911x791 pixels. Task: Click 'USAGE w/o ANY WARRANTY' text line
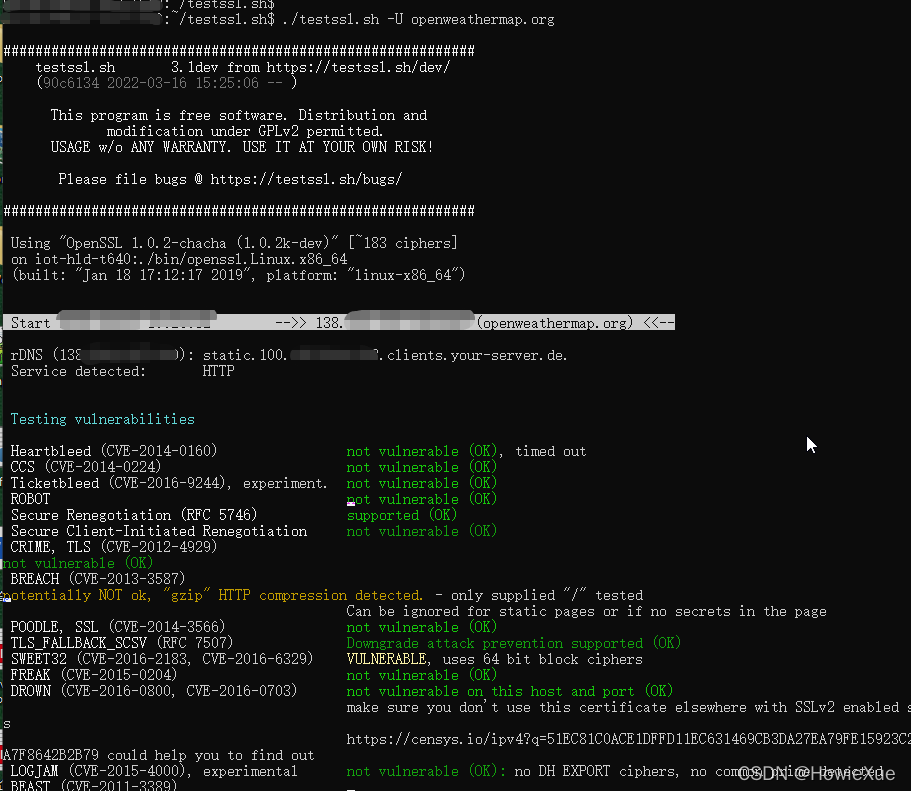point(242,147)
